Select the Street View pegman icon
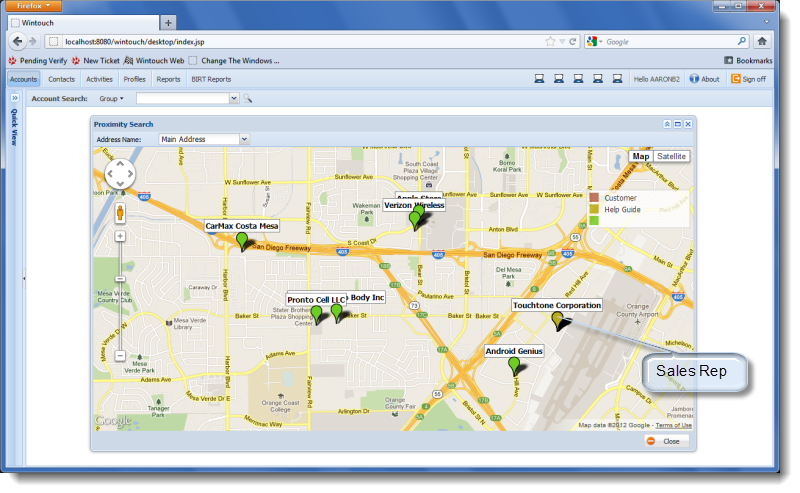This screenshot has width=800, height=493. [120, 212]
